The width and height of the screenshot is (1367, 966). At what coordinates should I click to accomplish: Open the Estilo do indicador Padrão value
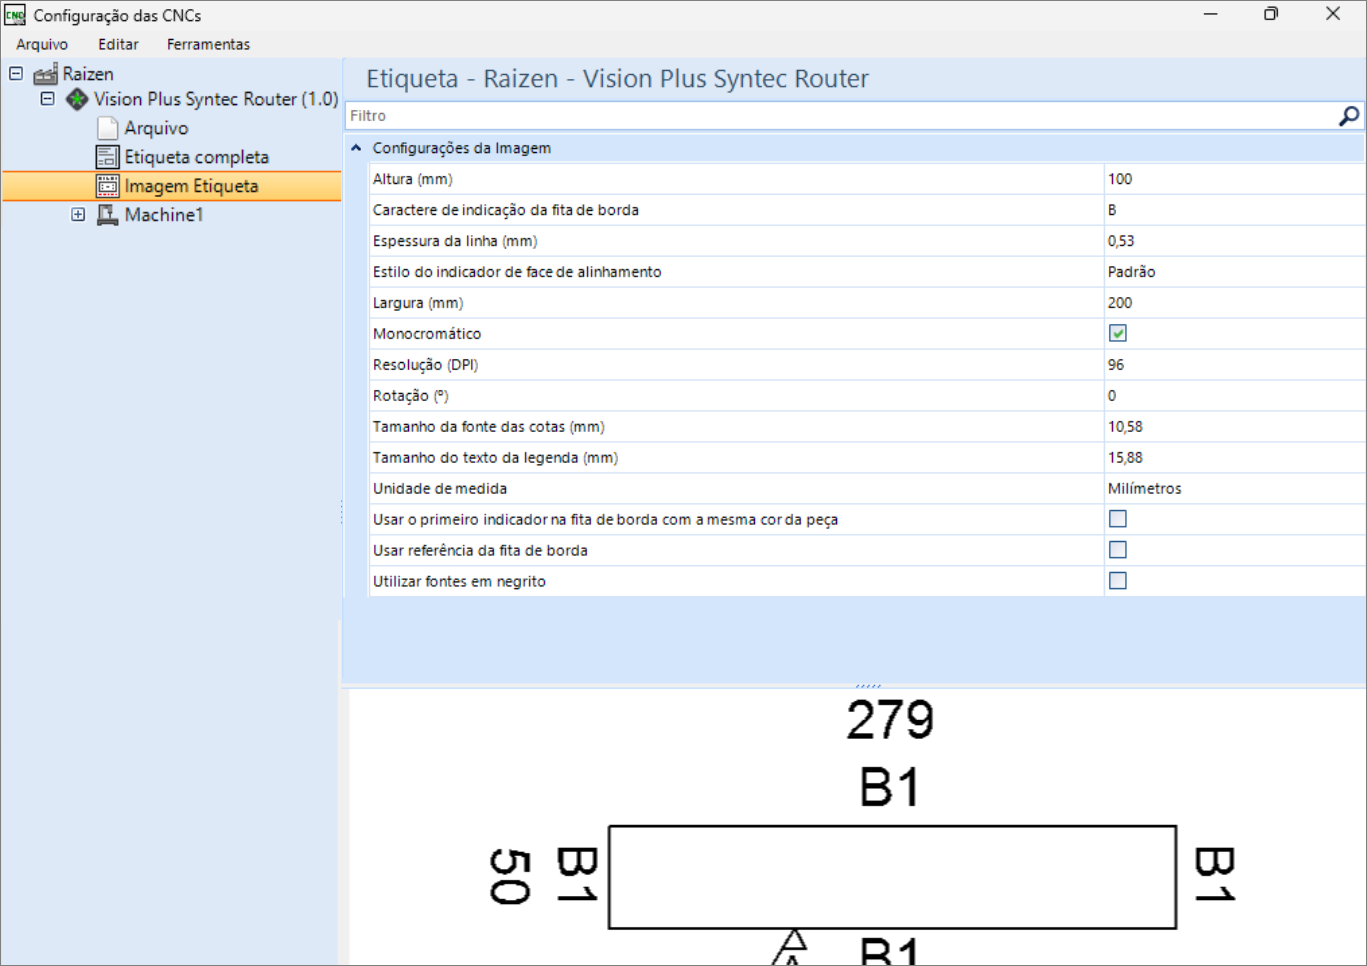[1234, 272]
